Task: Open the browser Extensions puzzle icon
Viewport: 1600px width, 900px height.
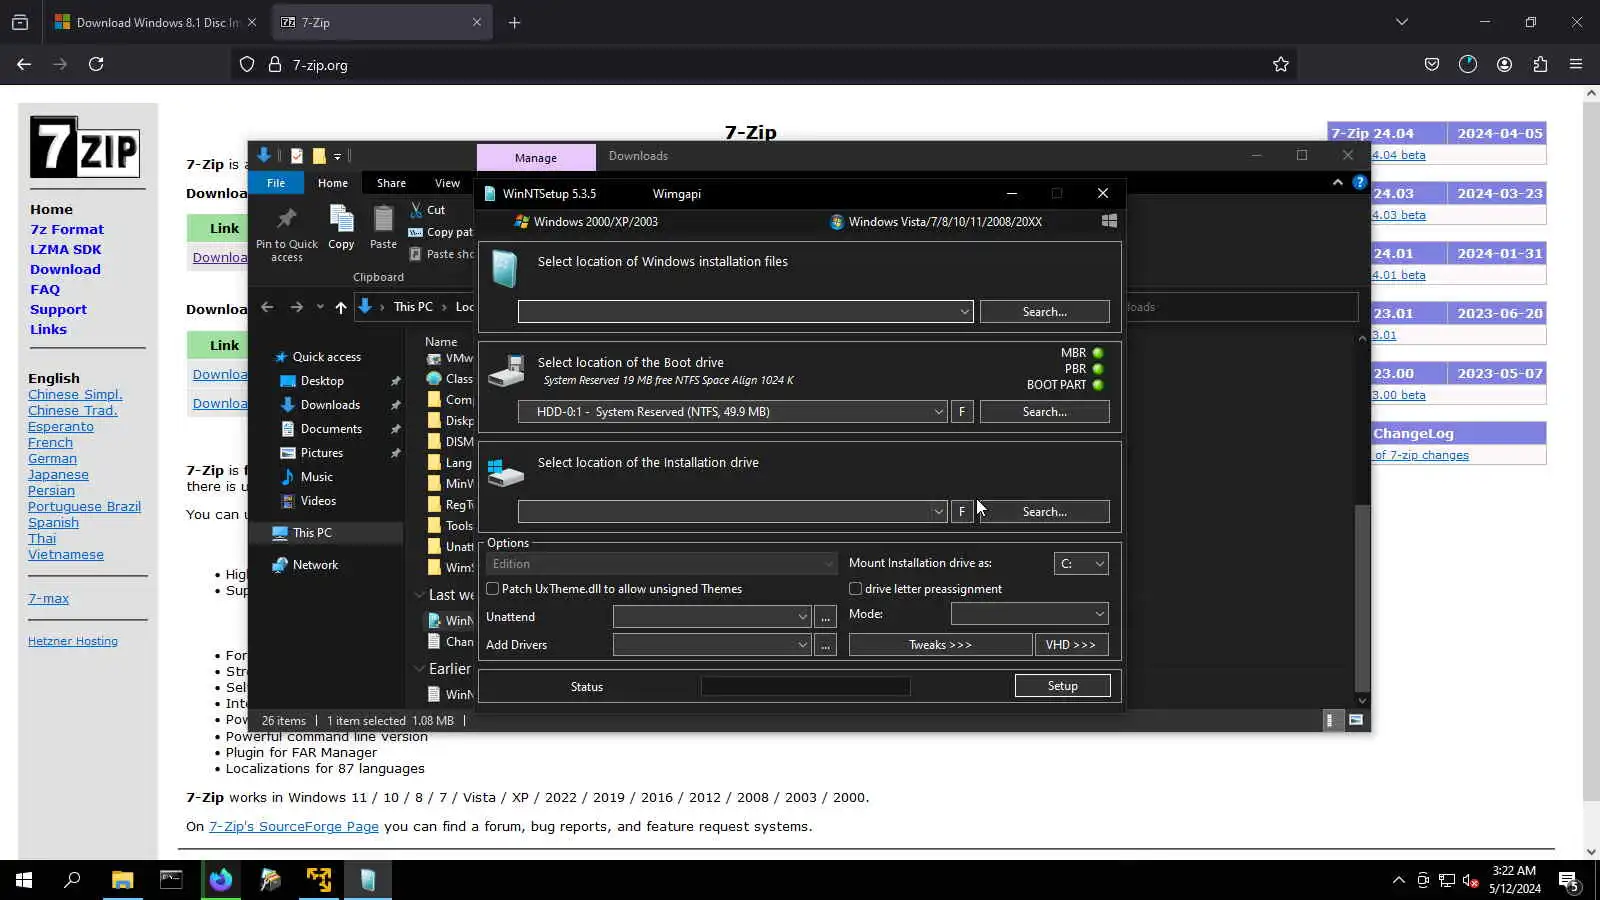Action: (x=1540, y=65)
